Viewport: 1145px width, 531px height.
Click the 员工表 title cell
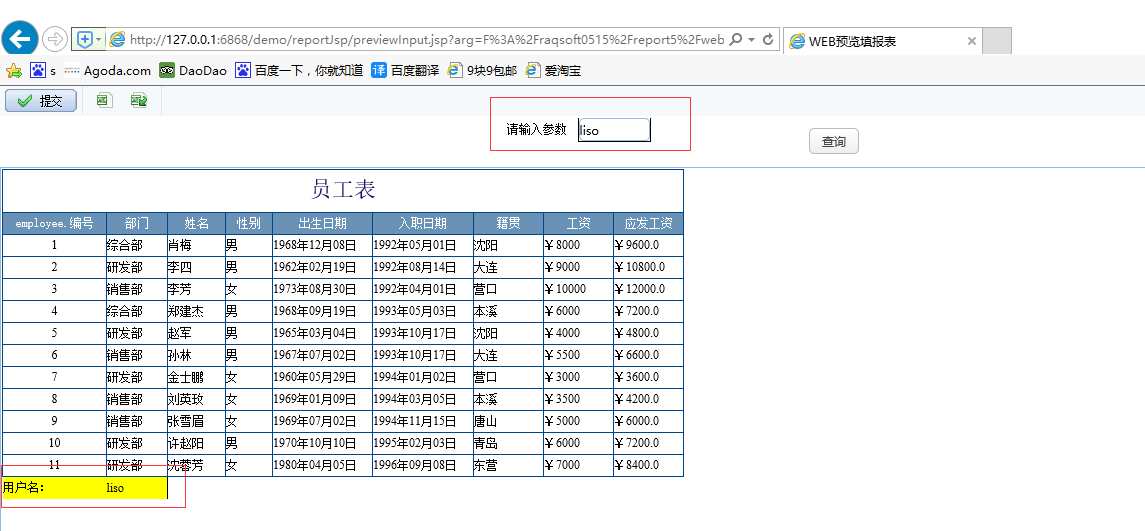click(x=342, y=191)
